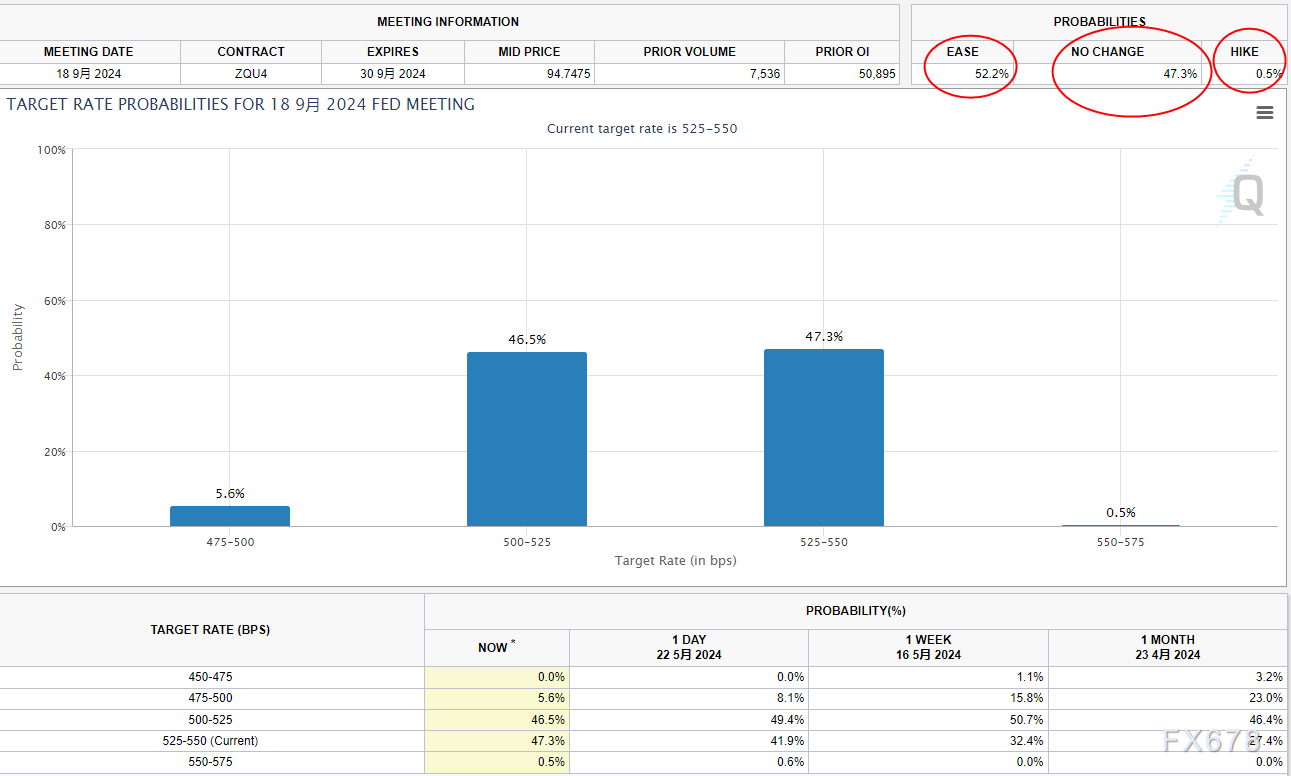This screenshot has height=776, width=1291.
Task: Click the 500-525 bar showing 46.5%
Action: pos(526,439)
